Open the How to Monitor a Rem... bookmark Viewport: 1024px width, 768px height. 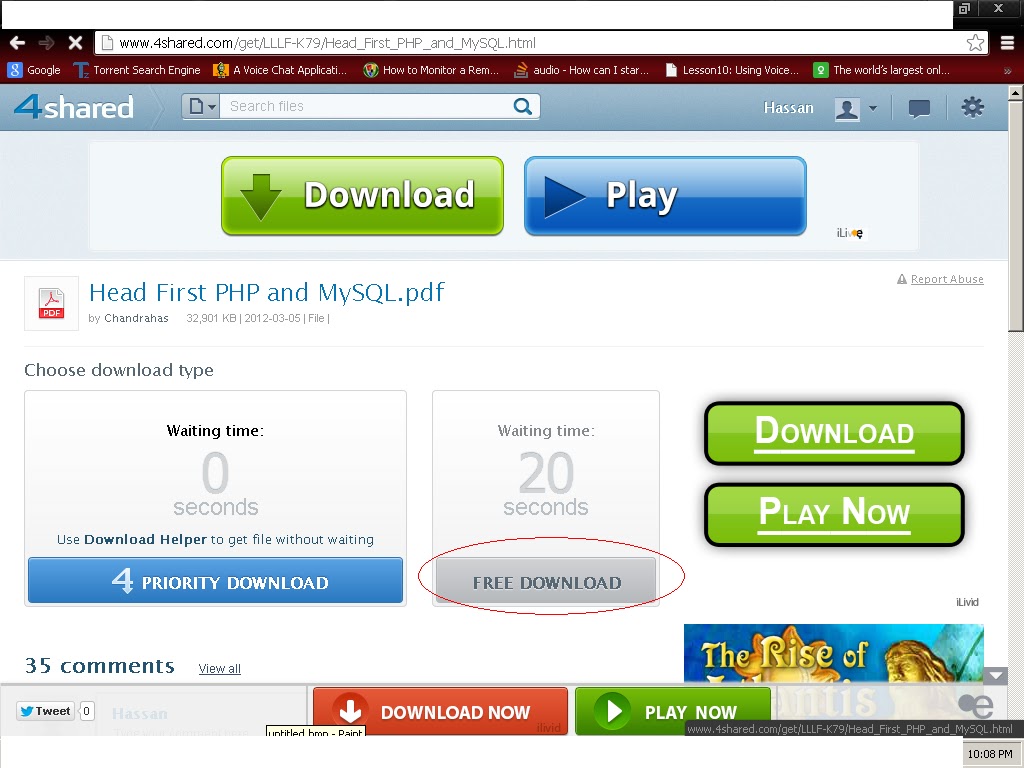pyautogui.click(x=431, y=70)
